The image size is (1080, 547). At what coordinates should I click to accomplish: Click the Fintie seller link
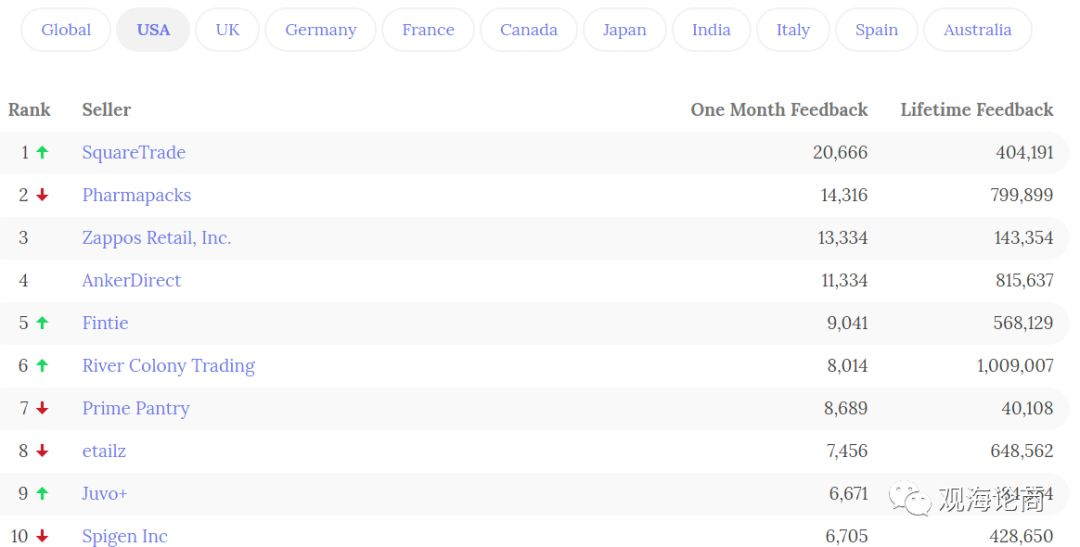pos(105,323)
